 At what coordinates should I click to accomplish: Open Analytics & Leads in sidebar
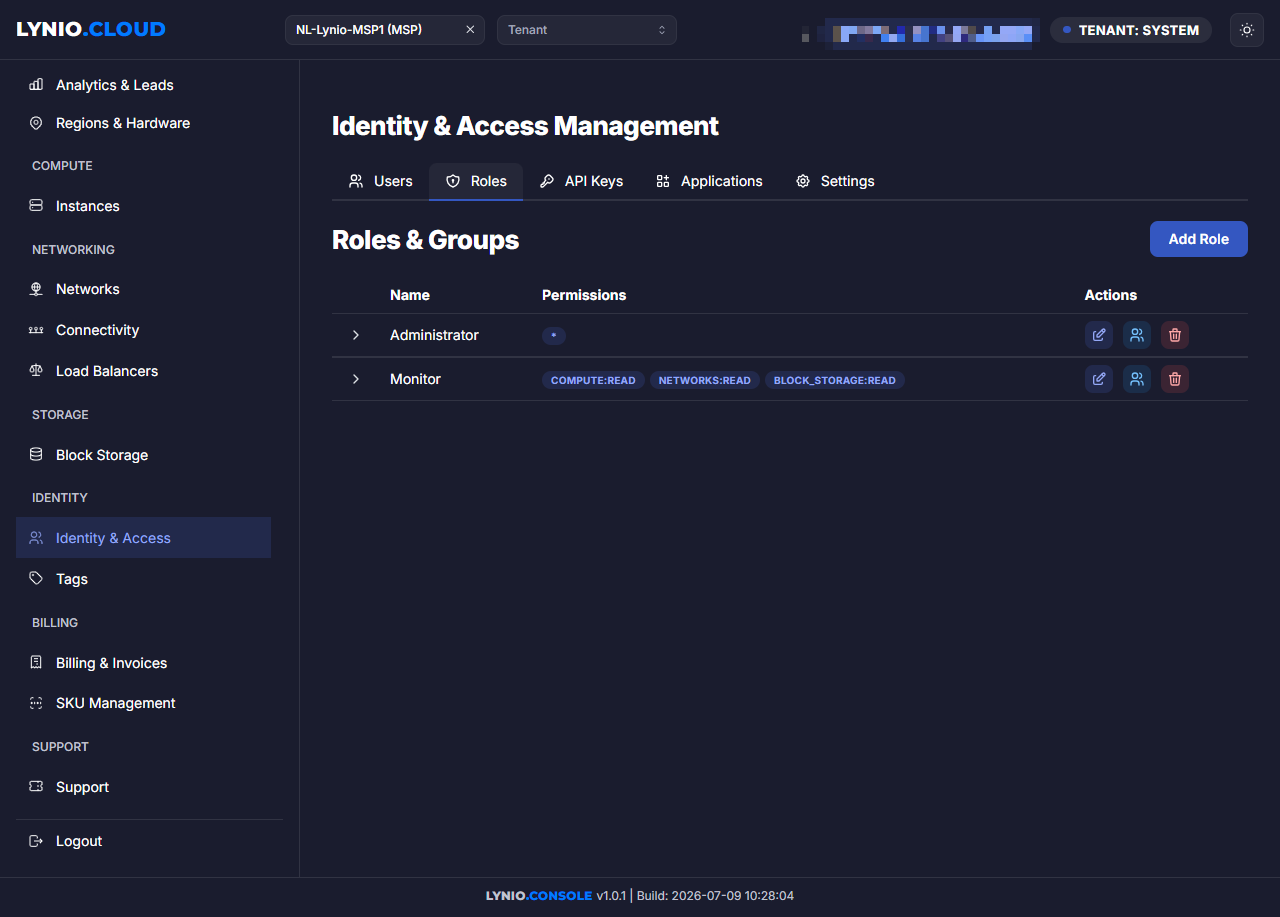pyautogui.click(x=143, y=85)
